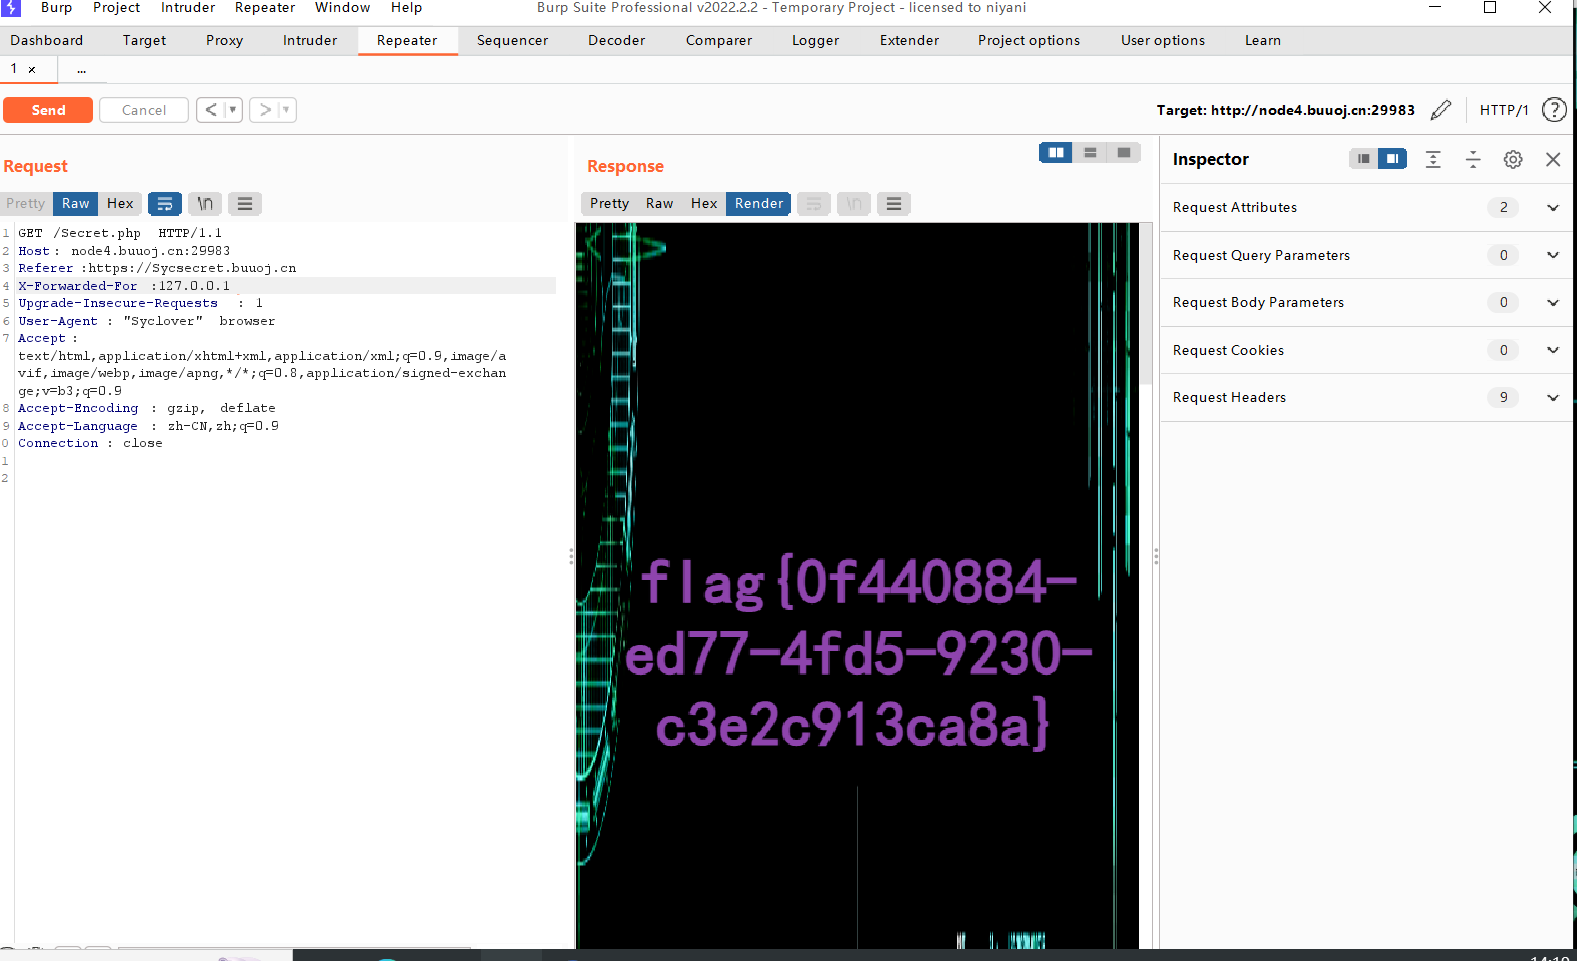Toggle response word wrap icon

814,204
